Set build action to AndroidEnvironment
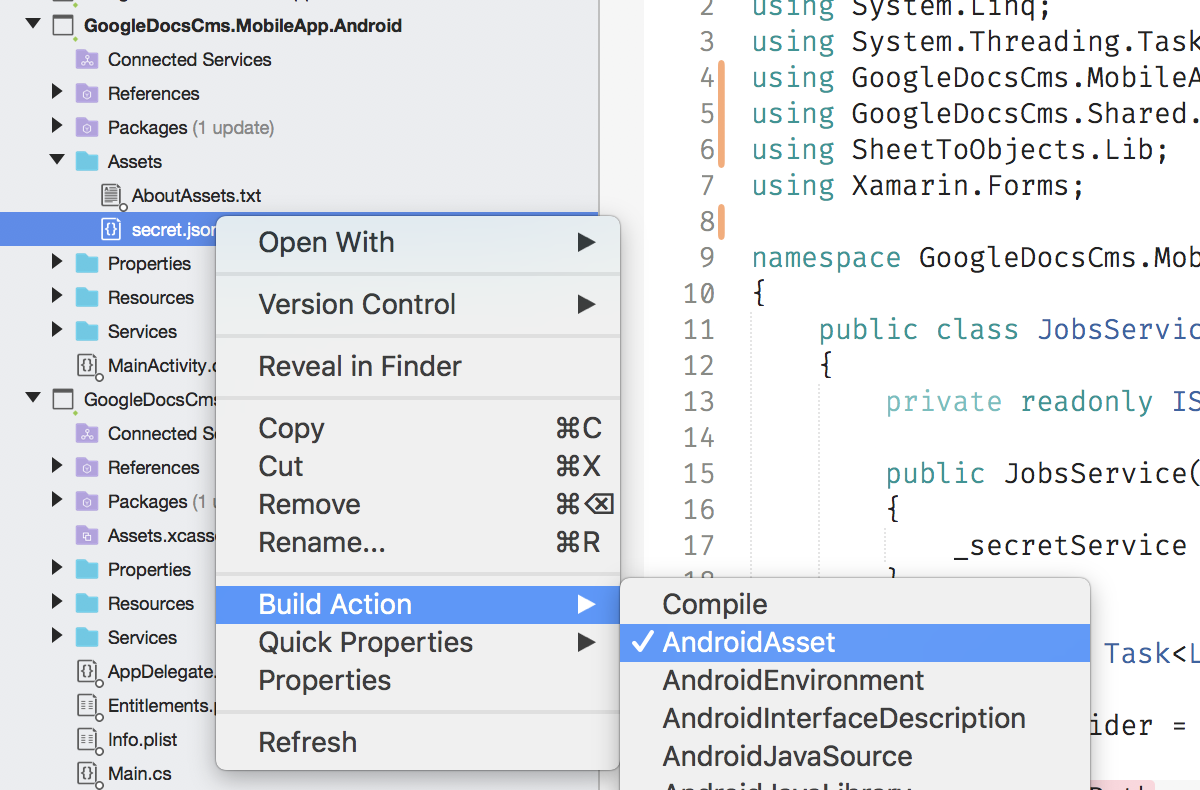The height and width of the screenshot is (790, 1200). pos(855,681)
